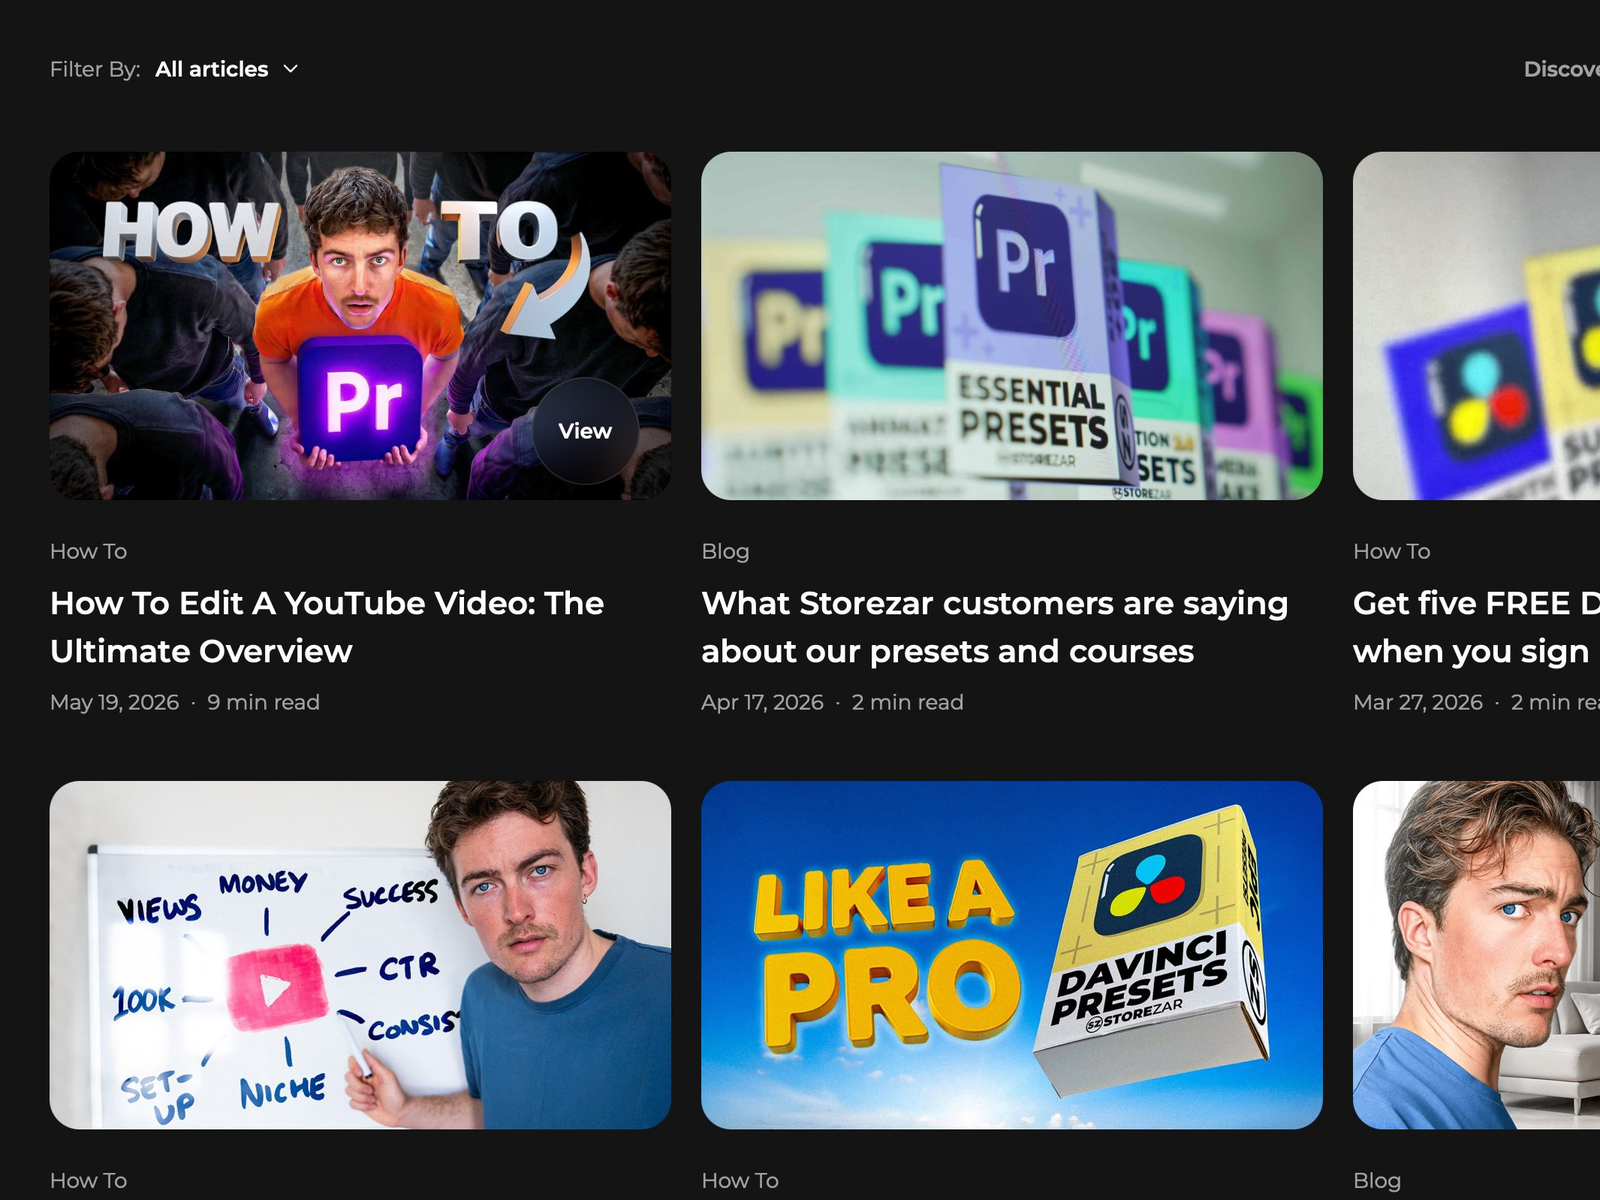This screenshot has width=1600, height=1200.
Task: Click How To label above YouTube Video article
Action: coord(89,551)
